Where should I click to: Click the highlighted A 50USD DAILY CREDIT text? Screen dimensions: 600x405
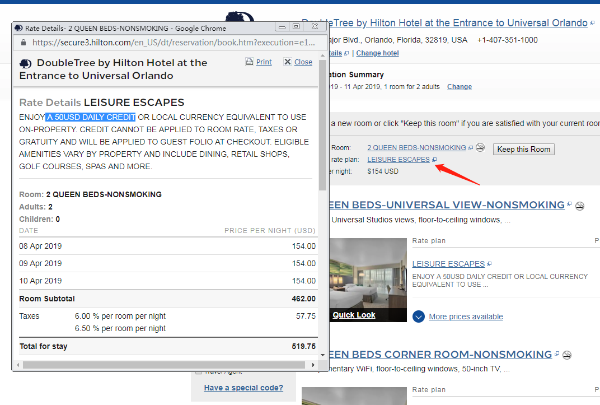pyautogui.click(x=91, y=117)
